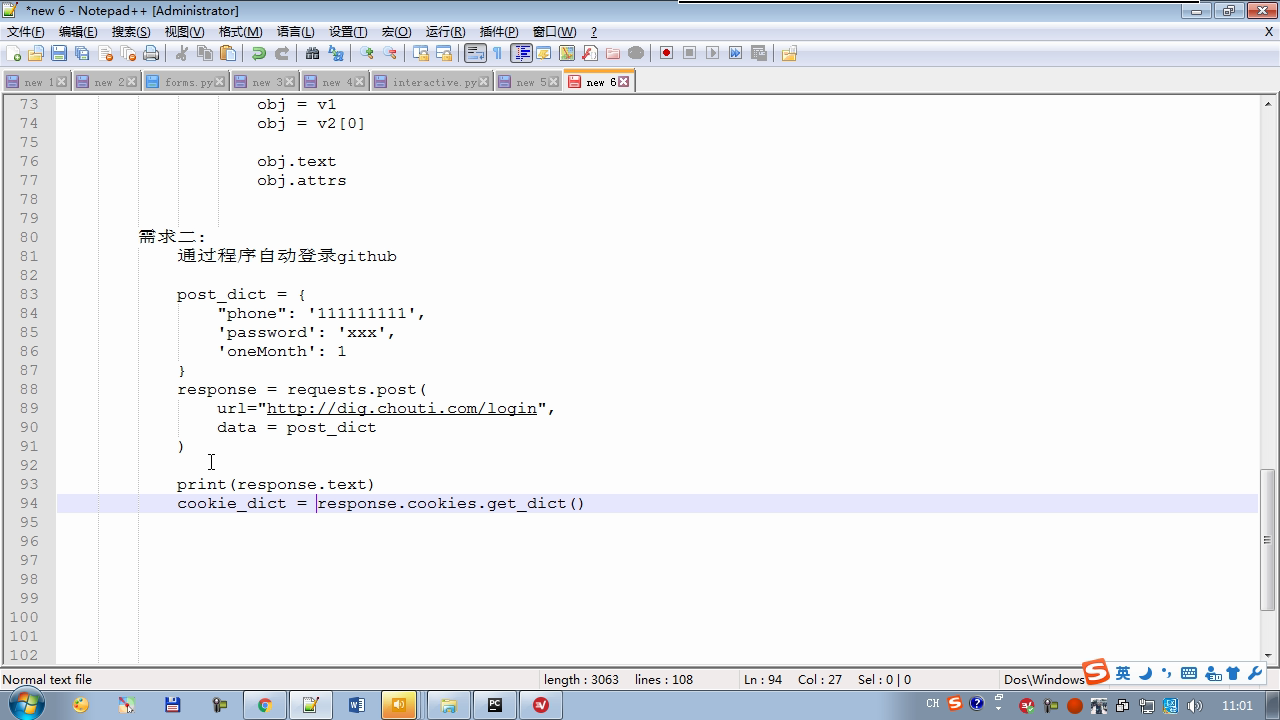Toggle Show All Characters pilcrow button

point(497,53)
